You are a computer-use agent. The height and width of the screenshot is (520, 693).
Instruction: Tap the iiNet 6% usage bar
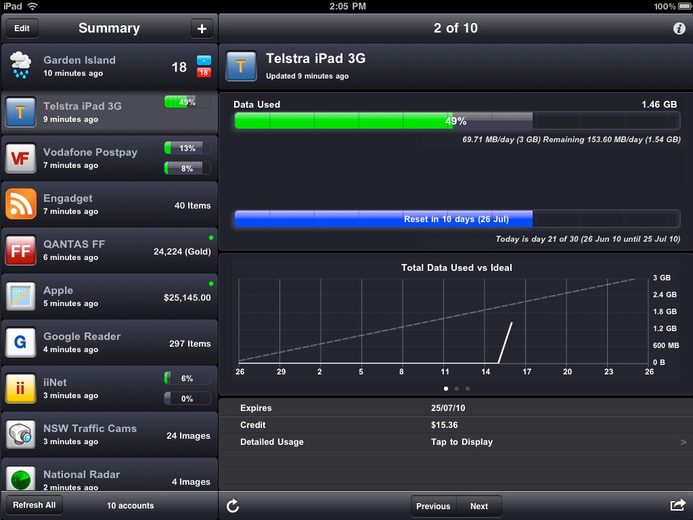click(x=187, y=378)
